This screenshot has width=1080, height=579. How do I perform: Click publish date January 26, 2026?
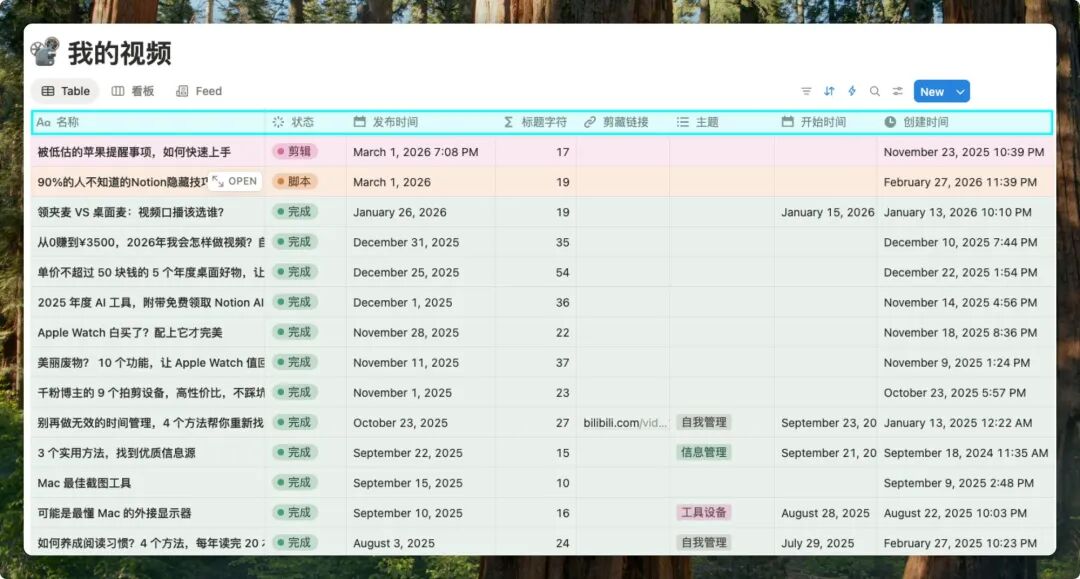coord(399,212)
